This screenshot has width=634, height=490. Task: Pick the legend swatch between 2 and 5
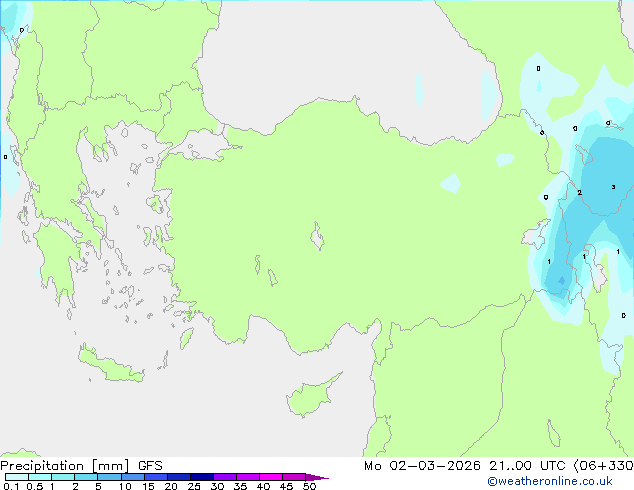[86, 477]
